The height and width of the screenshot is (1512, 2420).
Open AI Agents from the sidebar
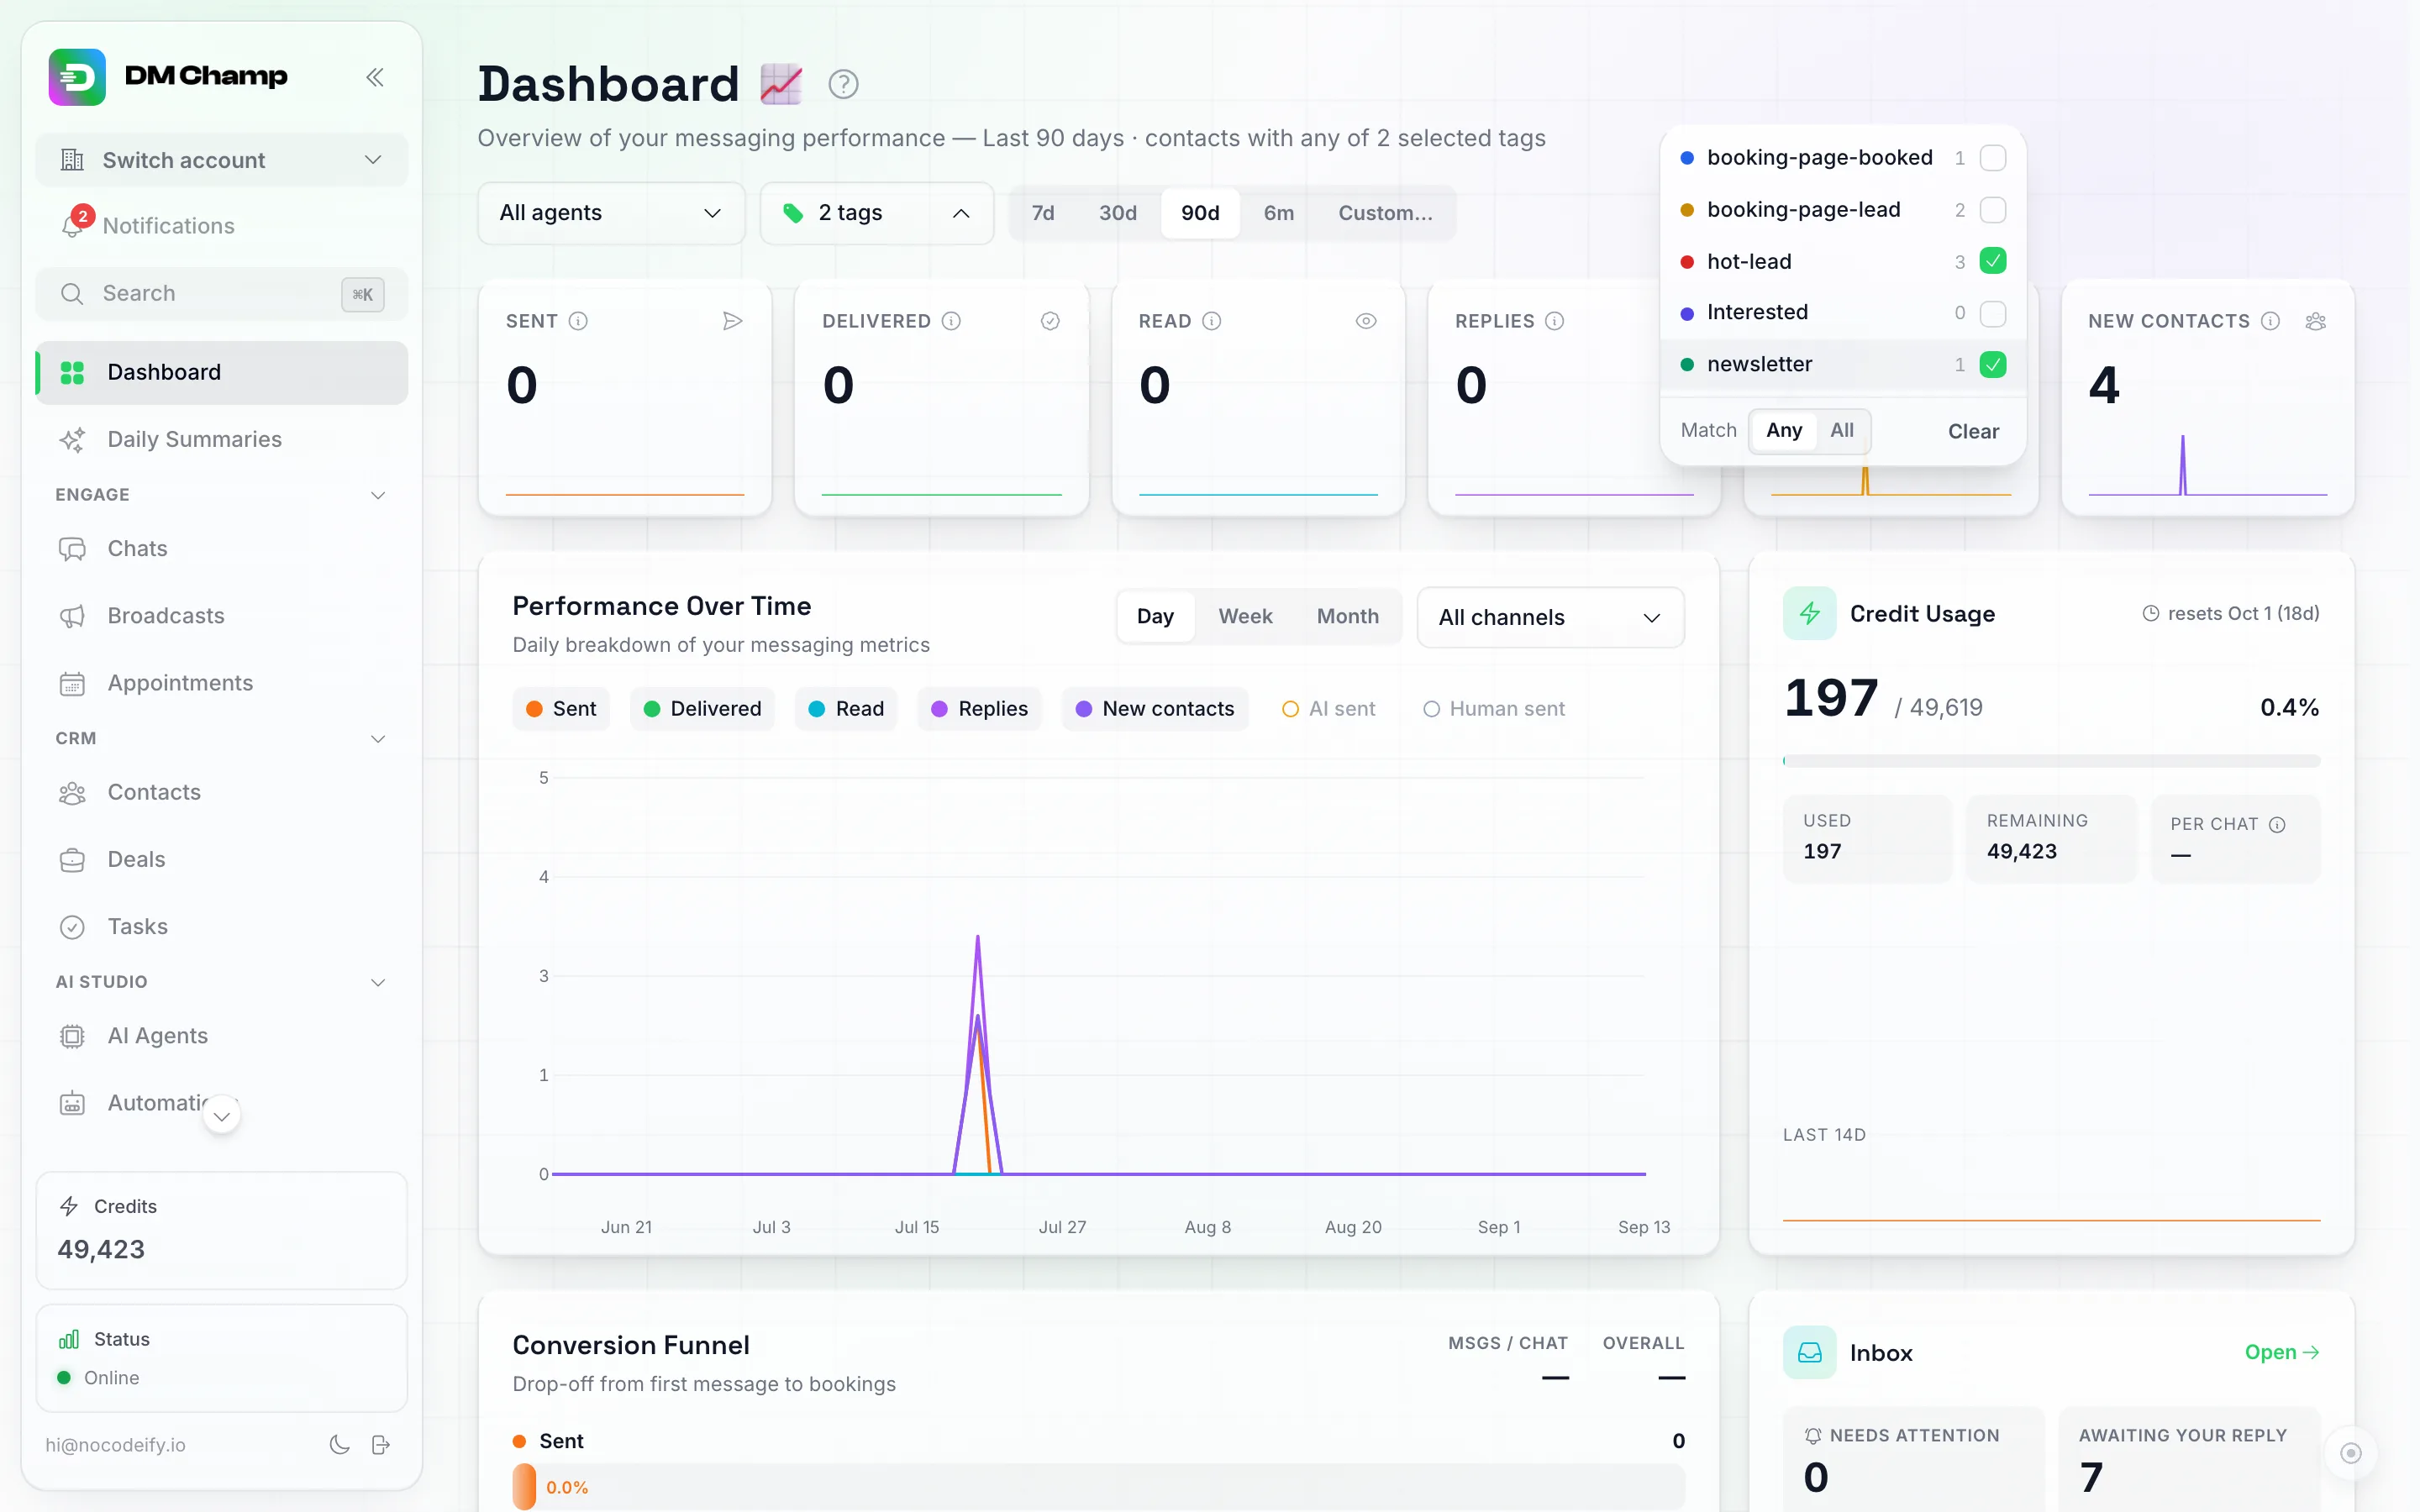point(221,1035)
